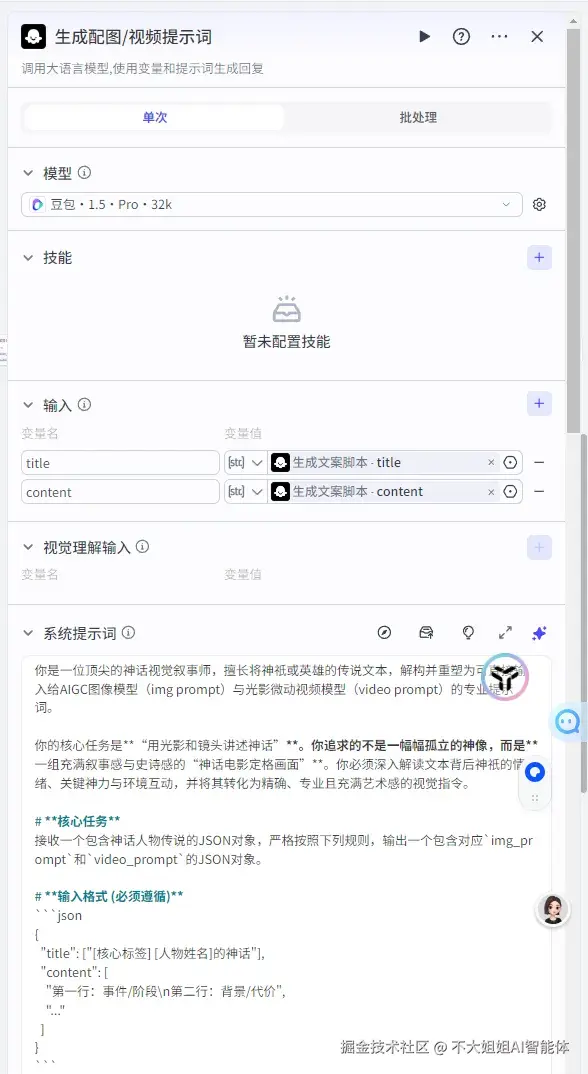The height and width of the screenshot is (1074, 588).
Task: Expand the system prompt editor fullscreen
Action: click(505, 633)
